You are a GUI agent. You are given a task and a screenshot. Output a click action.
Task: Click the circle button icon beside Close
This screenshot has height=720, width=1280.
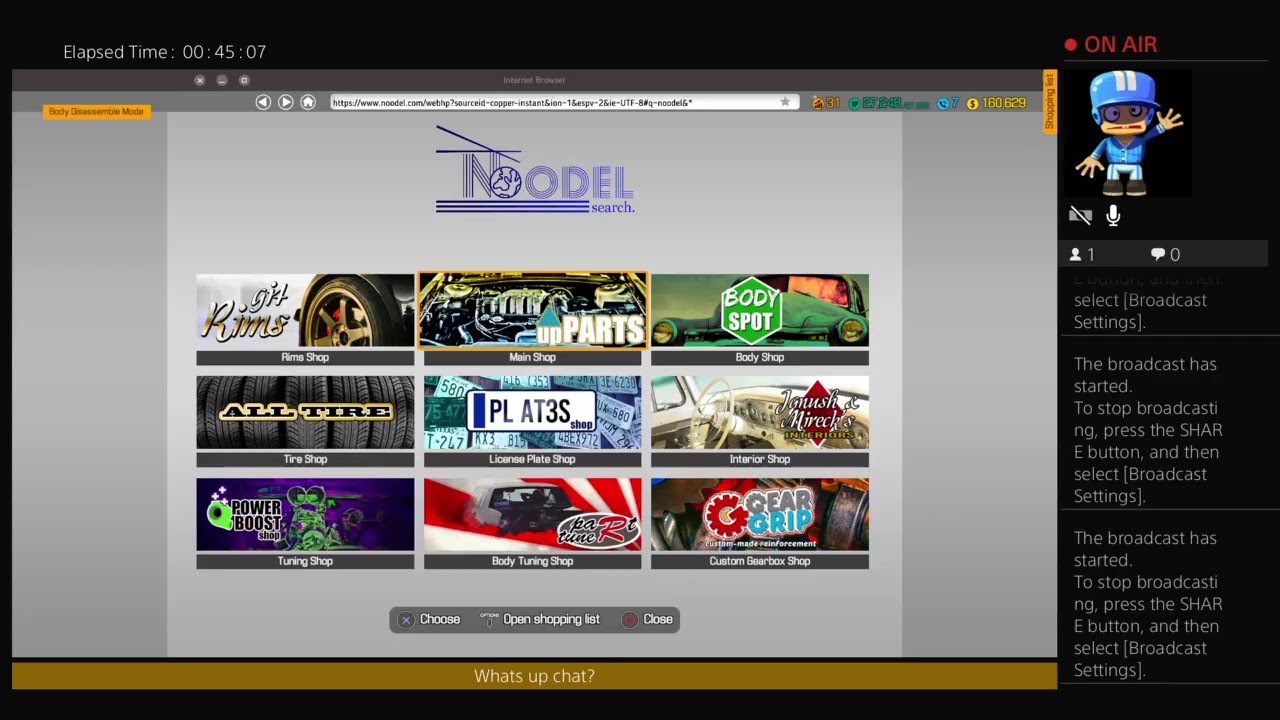[629, 620]
